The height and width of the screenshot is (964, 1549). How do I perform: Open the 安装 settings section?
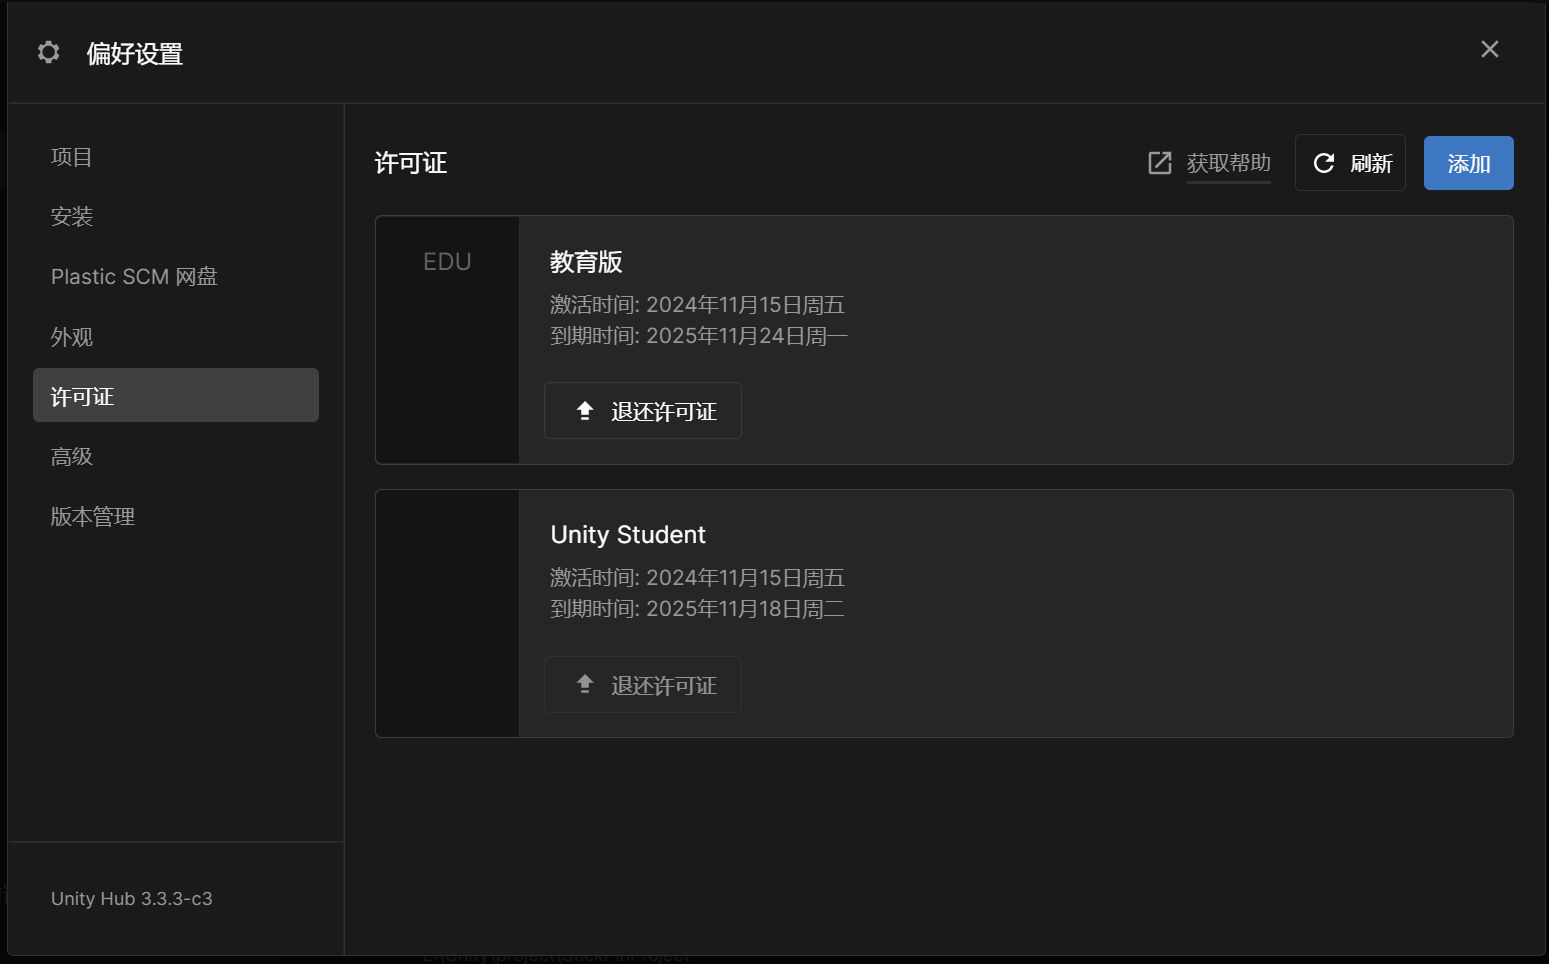(x=72, y=216)
